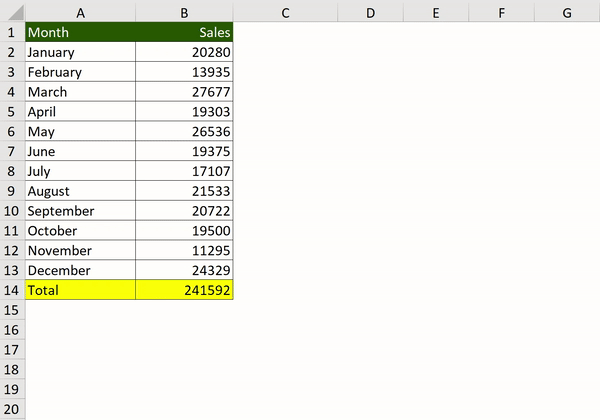Select column C header

point(285,13)
